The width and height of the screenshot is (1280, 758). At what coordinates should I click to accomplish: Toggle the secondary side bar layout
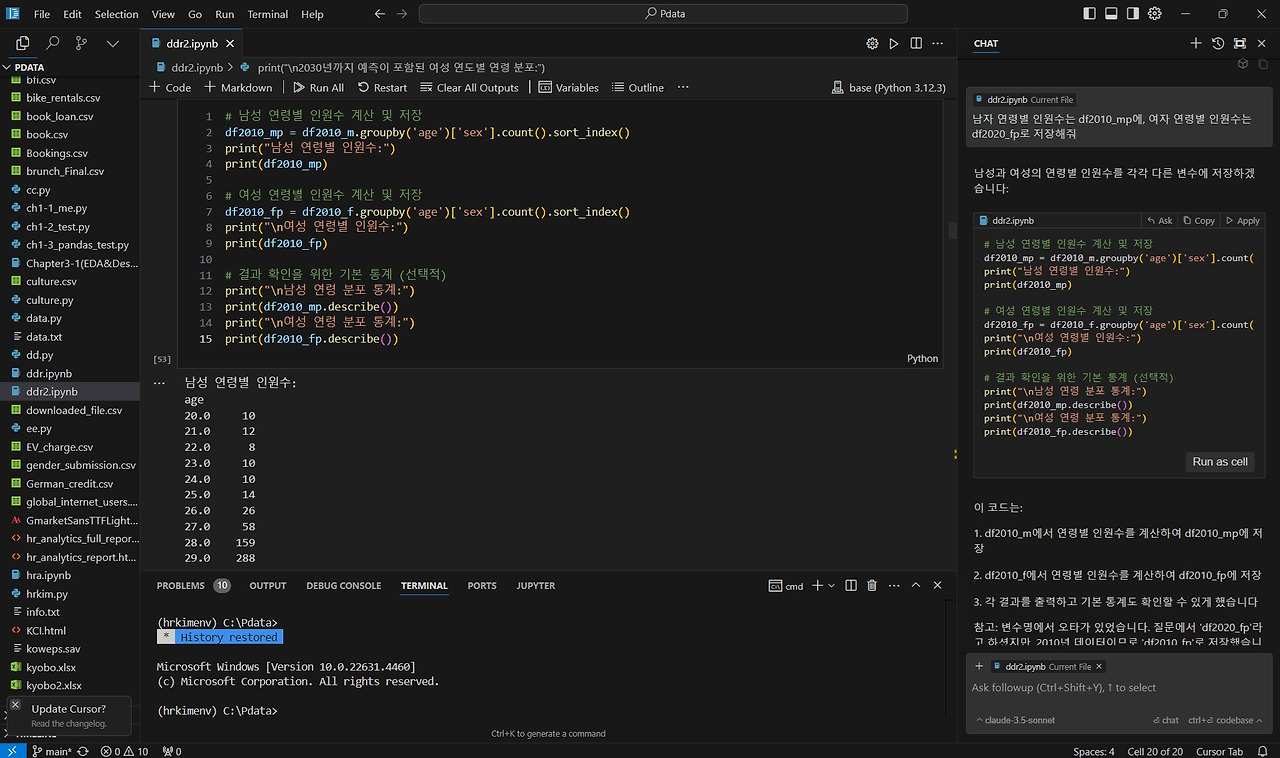tap(1133, 14)
